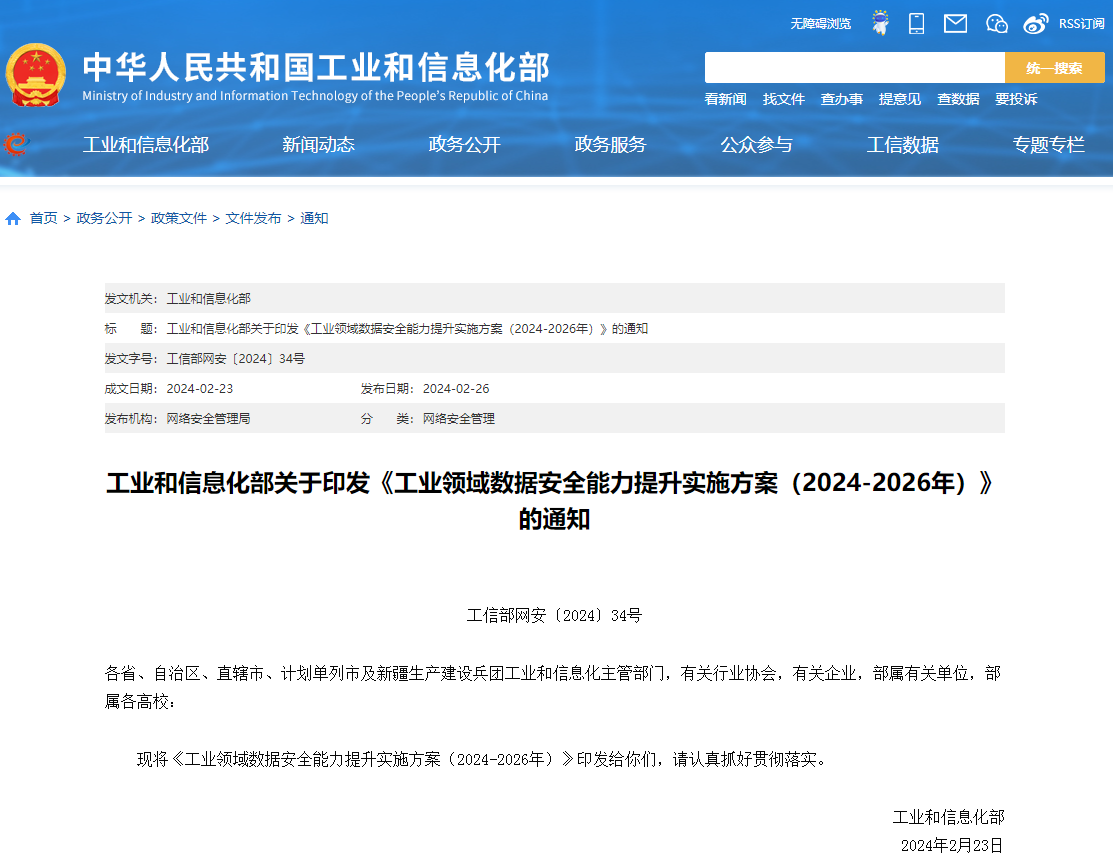Open 公众参与 navigation menu
Viewport: 1113px width, 857px height.
tap(757, 145)
